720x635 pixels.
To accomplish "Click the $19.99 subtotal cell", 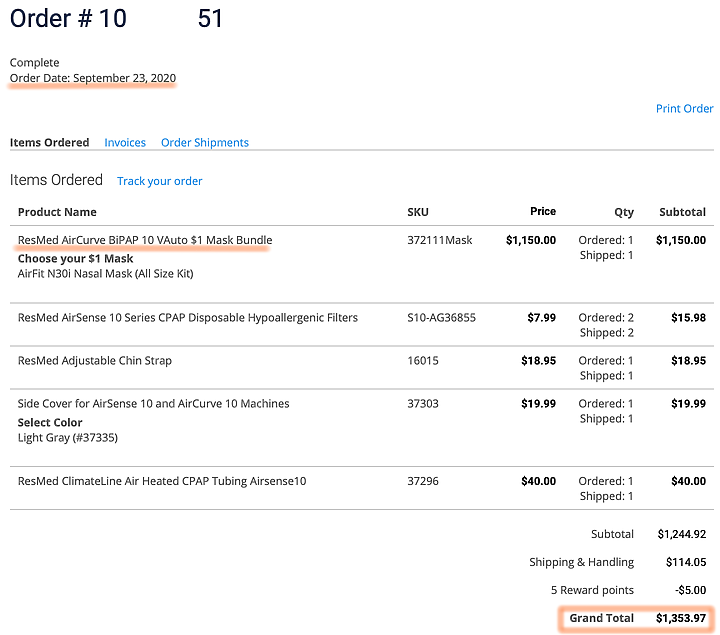I will pyautogui.click(x=688, y=404).
